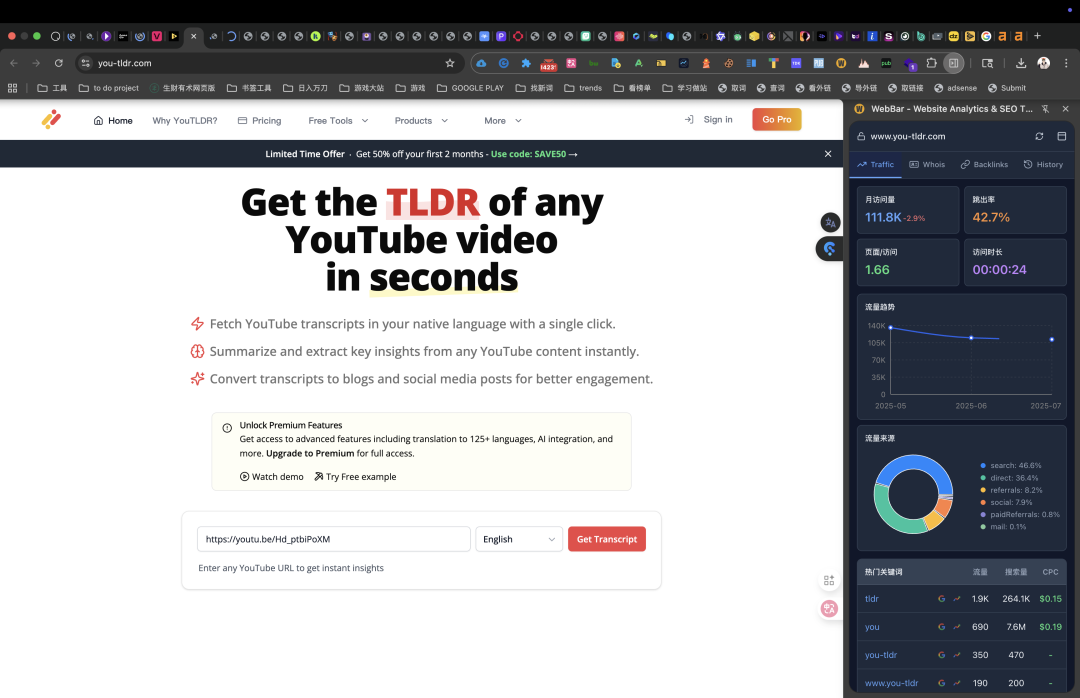The height and width of the screenshot is (698, 1080).
Task: Open the Chrome profile avatar
Action: 1043,63
